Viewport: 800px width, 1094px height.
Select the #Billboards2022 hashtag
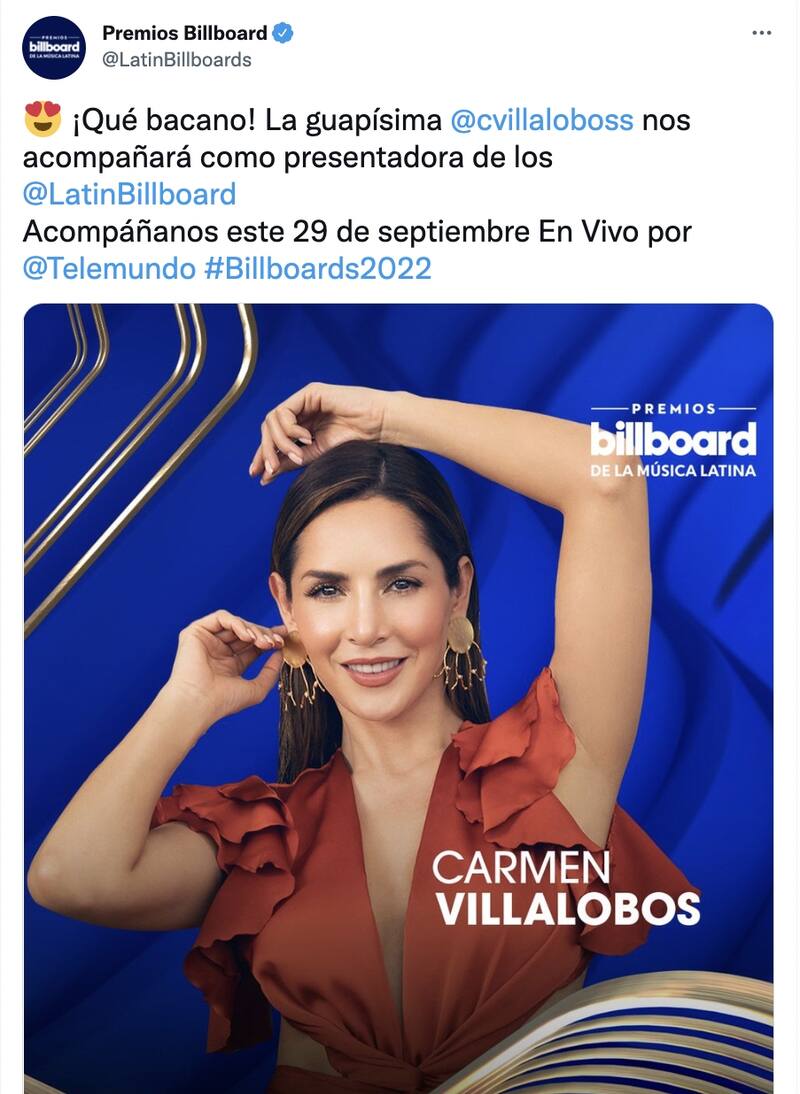(x=318, y=269)
